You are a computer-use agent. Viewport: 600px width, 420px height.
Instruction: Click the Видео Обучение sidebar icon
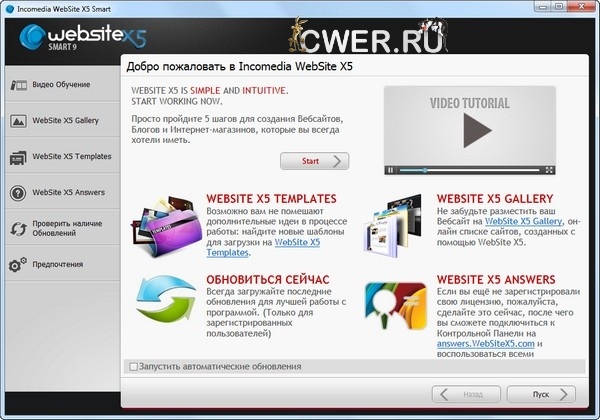[18, 85]
